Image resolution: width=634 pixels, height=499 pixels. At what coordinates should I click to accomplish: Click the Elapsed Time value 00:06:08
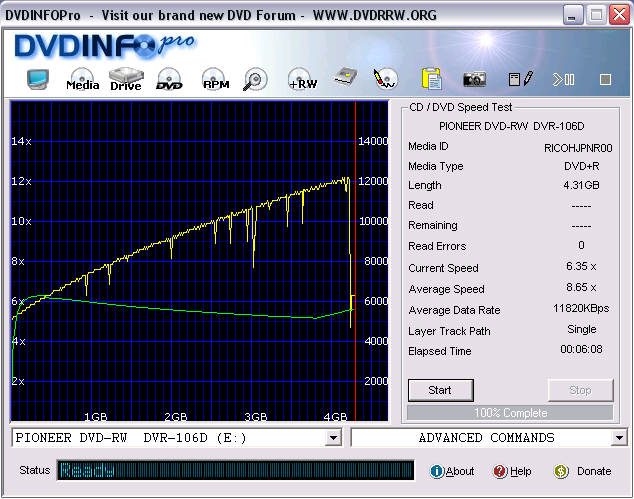pos(581,349)
